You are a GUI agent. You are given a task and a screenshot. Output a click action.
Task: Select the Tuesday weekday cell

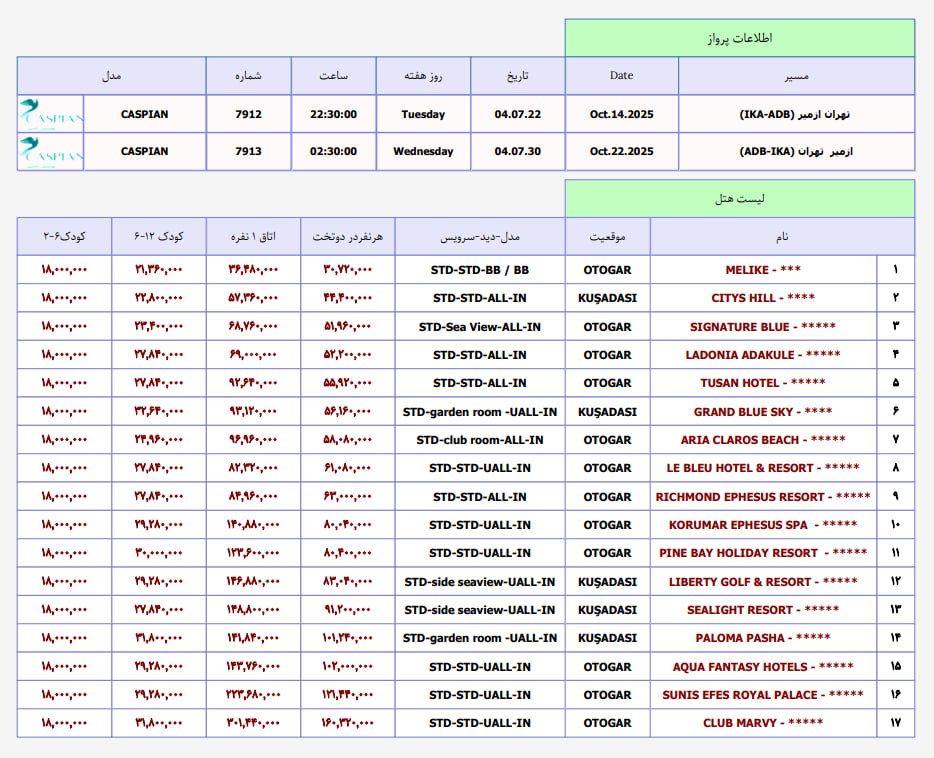423,114
